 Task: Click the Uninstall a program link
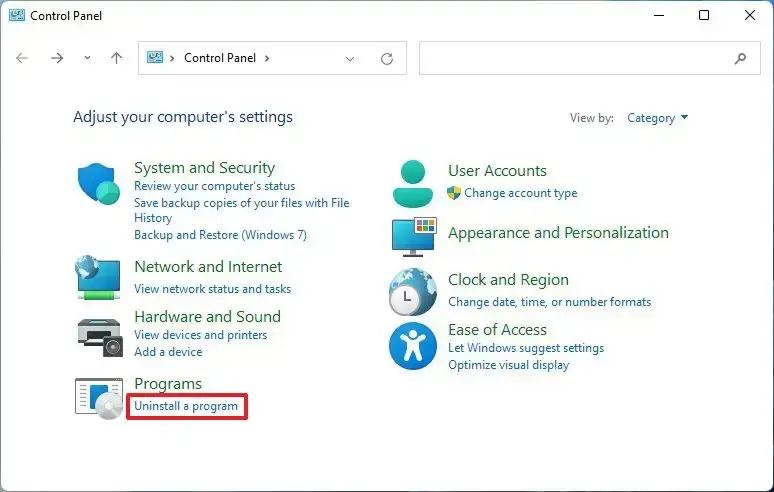pyautogui.click(x=186, y=406)
